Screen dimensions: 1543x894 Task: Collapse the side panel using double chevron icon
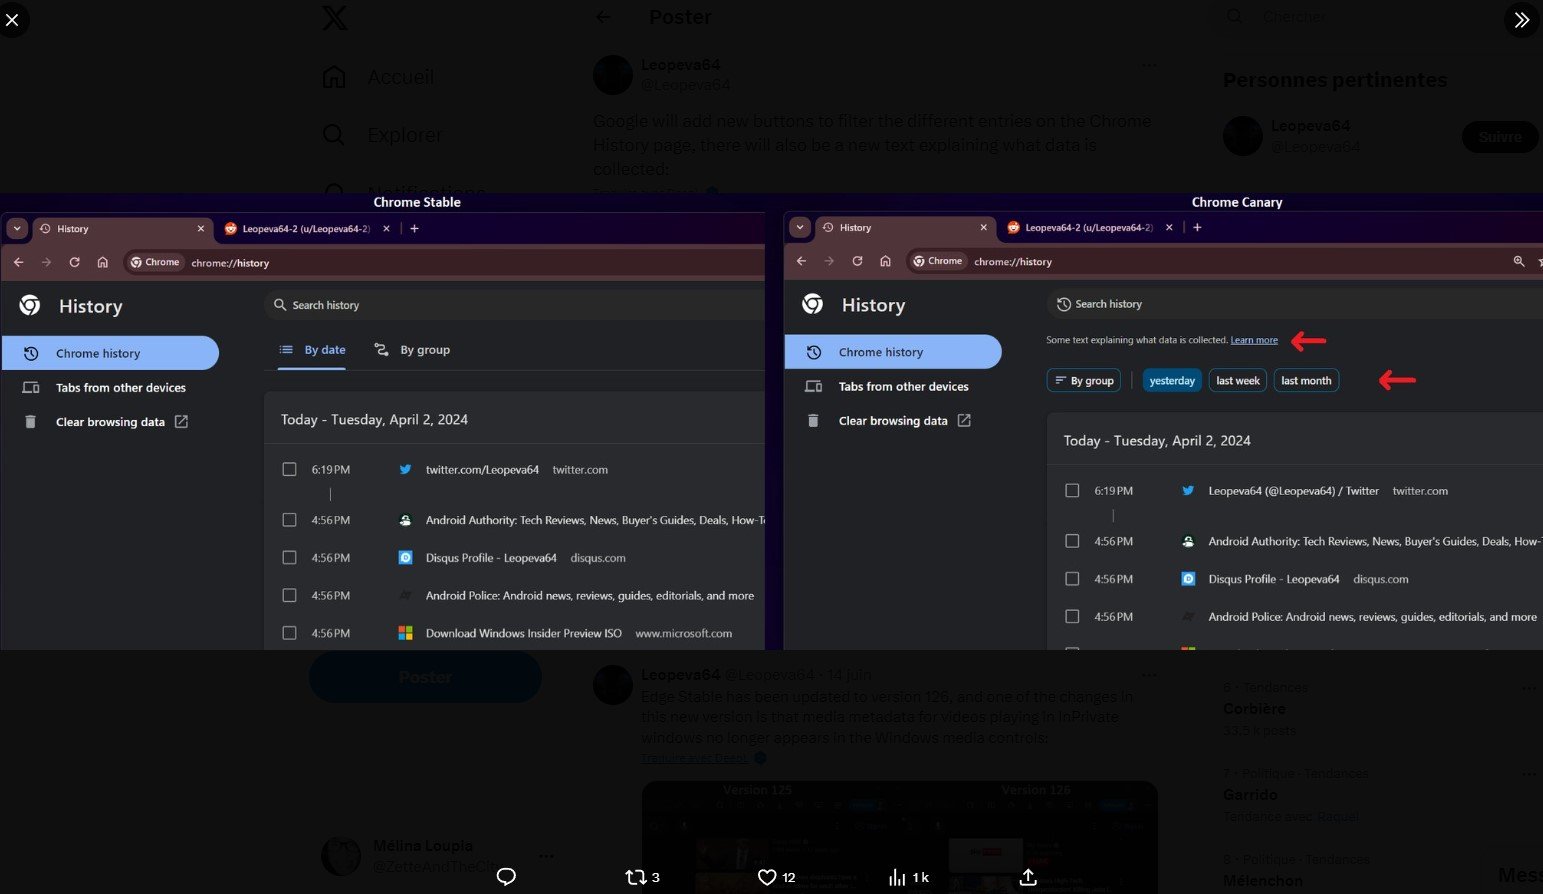pyautogui.click(x=1521, y=20)
